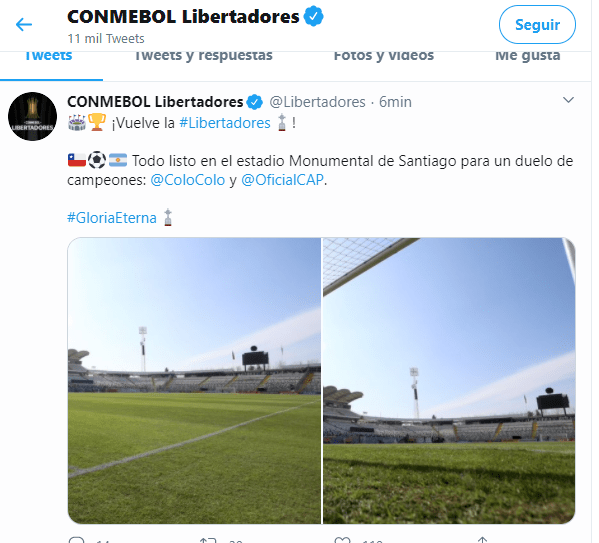
Task: Open the left stadium pitch photo
Action: click(x=194, y=381)
